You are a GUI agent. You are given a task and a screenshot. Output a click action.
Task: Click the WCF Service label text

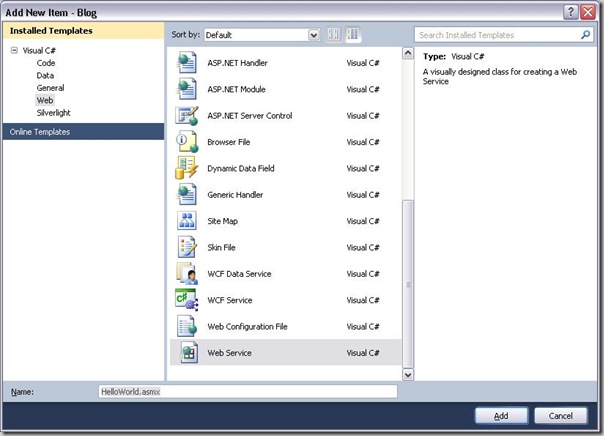pyautogui.click(x=230, y=300)
